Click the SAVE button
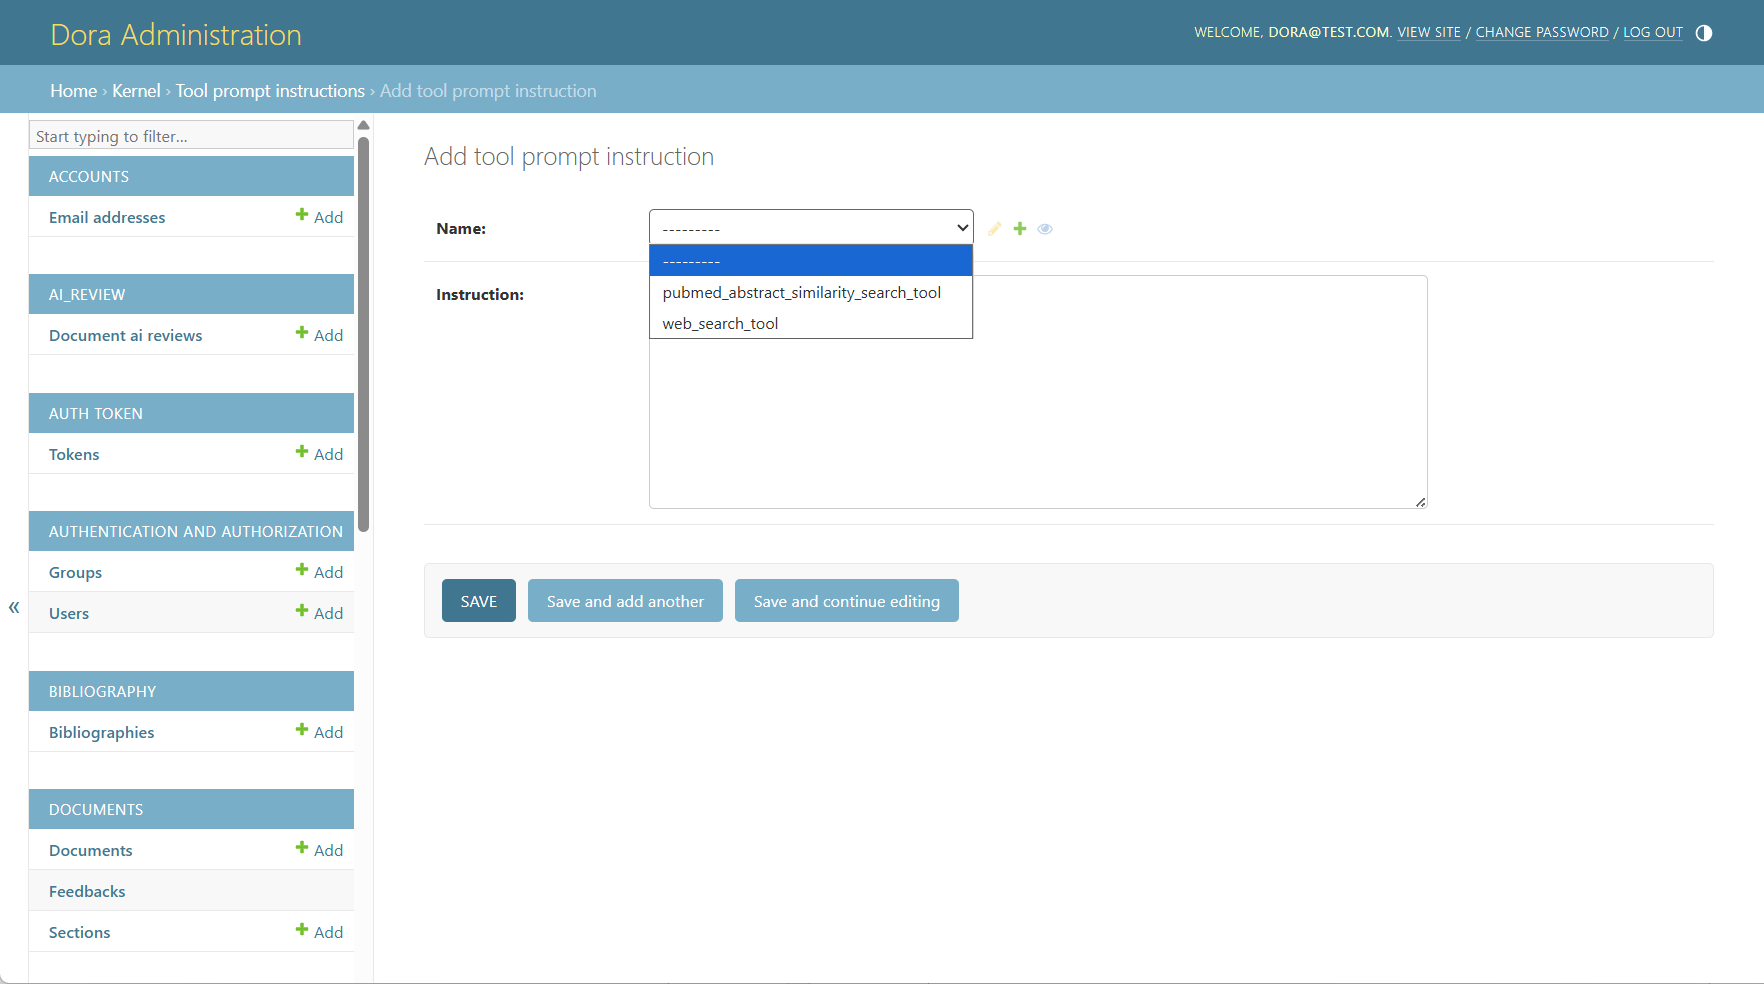1764x984 pixels. pos(478,600)
